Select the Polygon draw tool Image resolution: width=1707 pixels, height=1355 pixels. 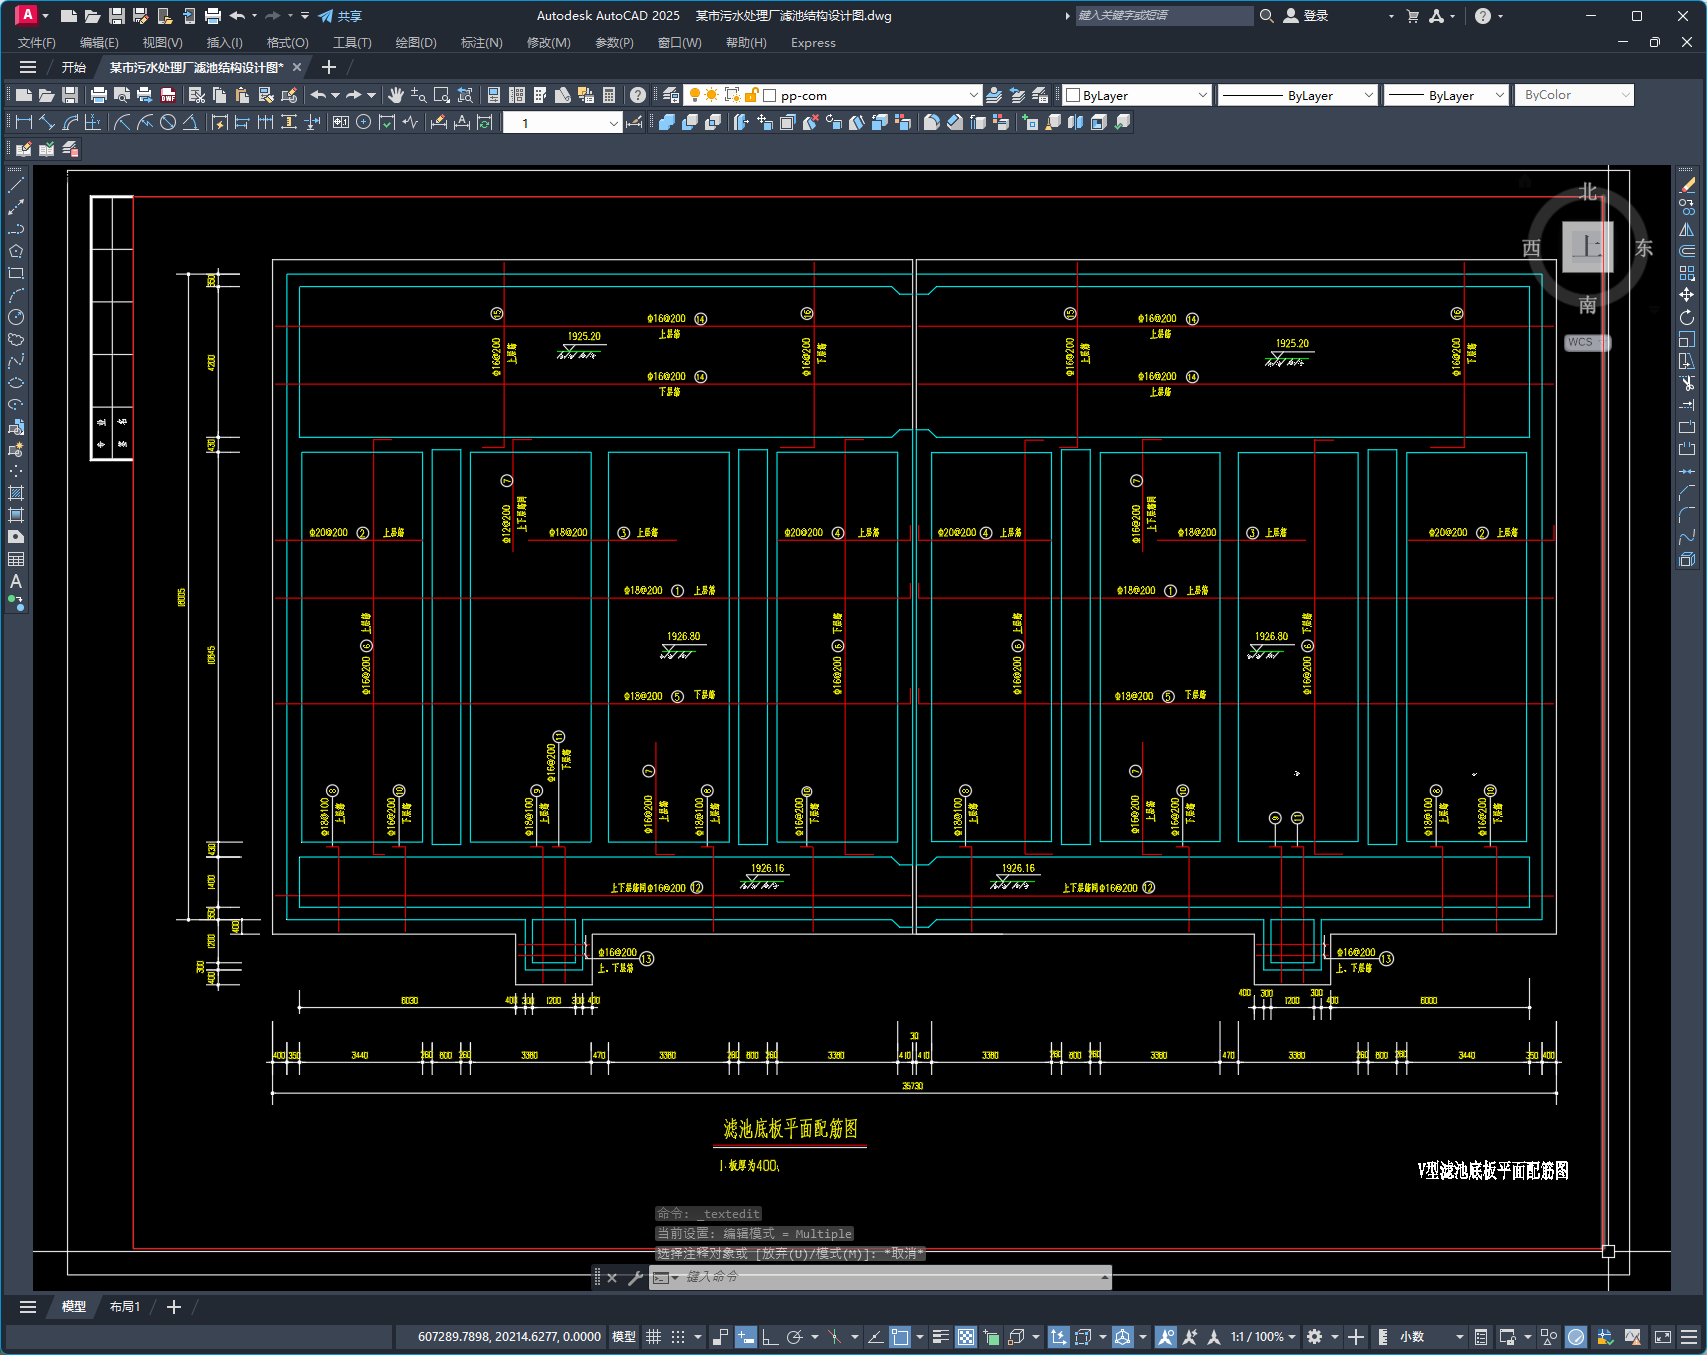click(x=16, y=251)
